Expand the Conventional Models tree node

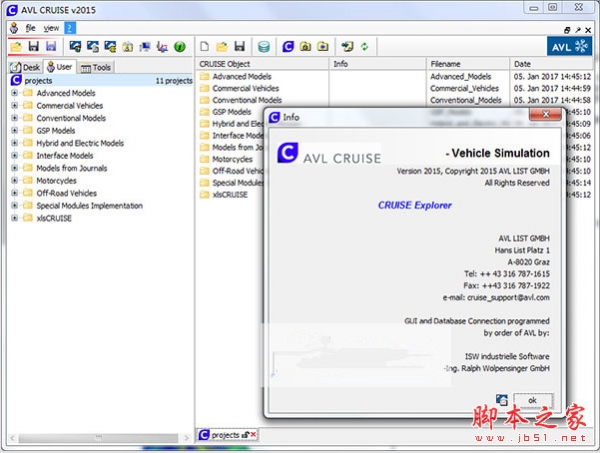click(x=15, y=118)
